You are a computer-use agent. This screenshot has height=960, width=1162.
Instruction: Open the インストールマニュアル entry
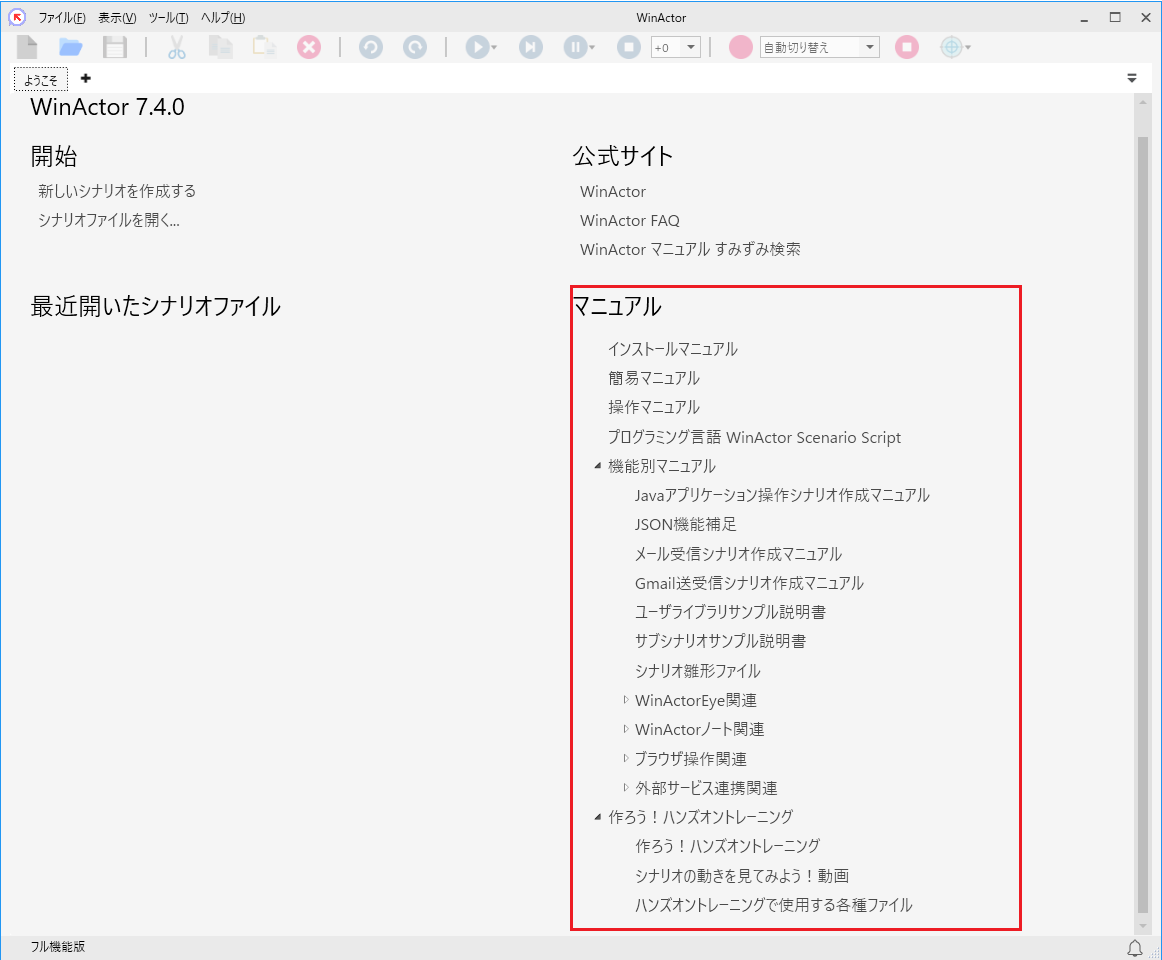(x=673, y=349)
